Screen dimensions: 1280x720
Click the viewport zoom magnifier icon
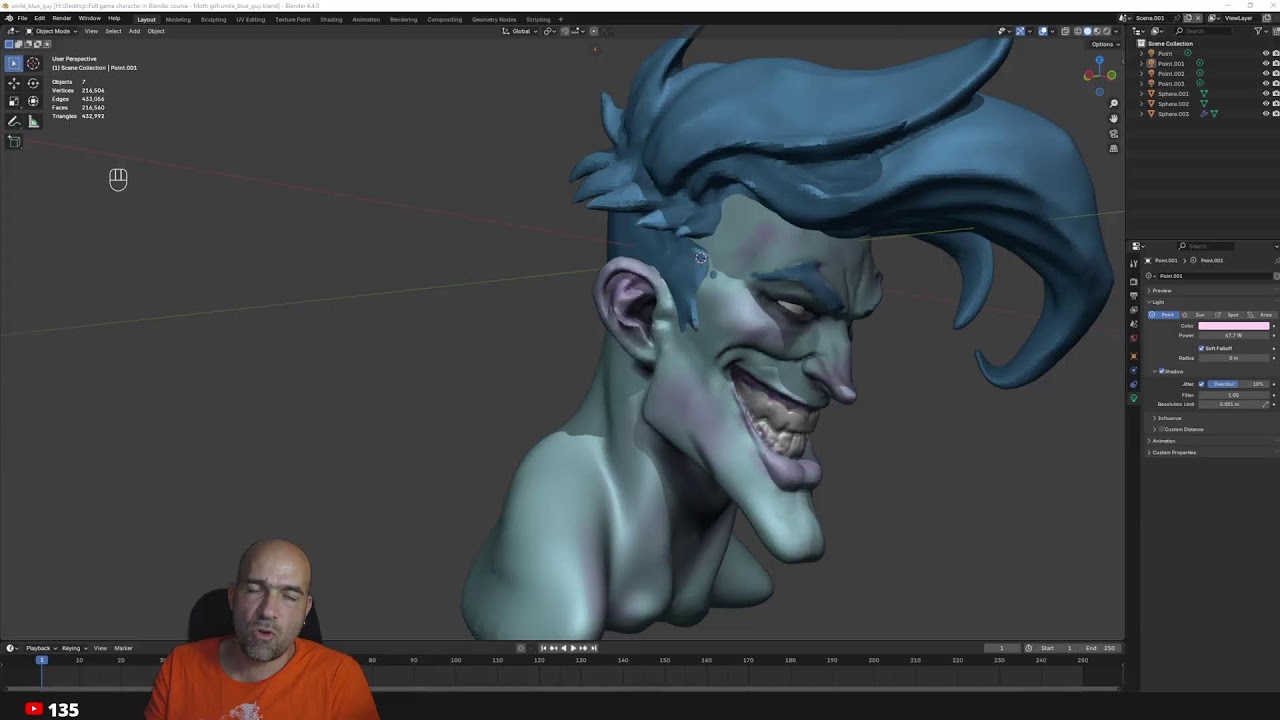point(1114,103)
